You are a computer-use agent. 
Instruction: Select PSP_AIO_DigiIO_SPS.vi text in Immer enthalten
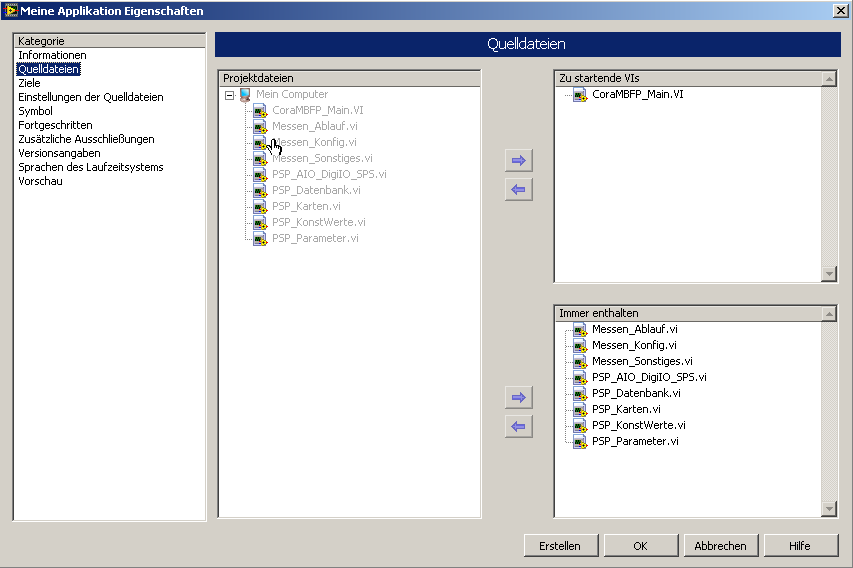click(649, 377)
